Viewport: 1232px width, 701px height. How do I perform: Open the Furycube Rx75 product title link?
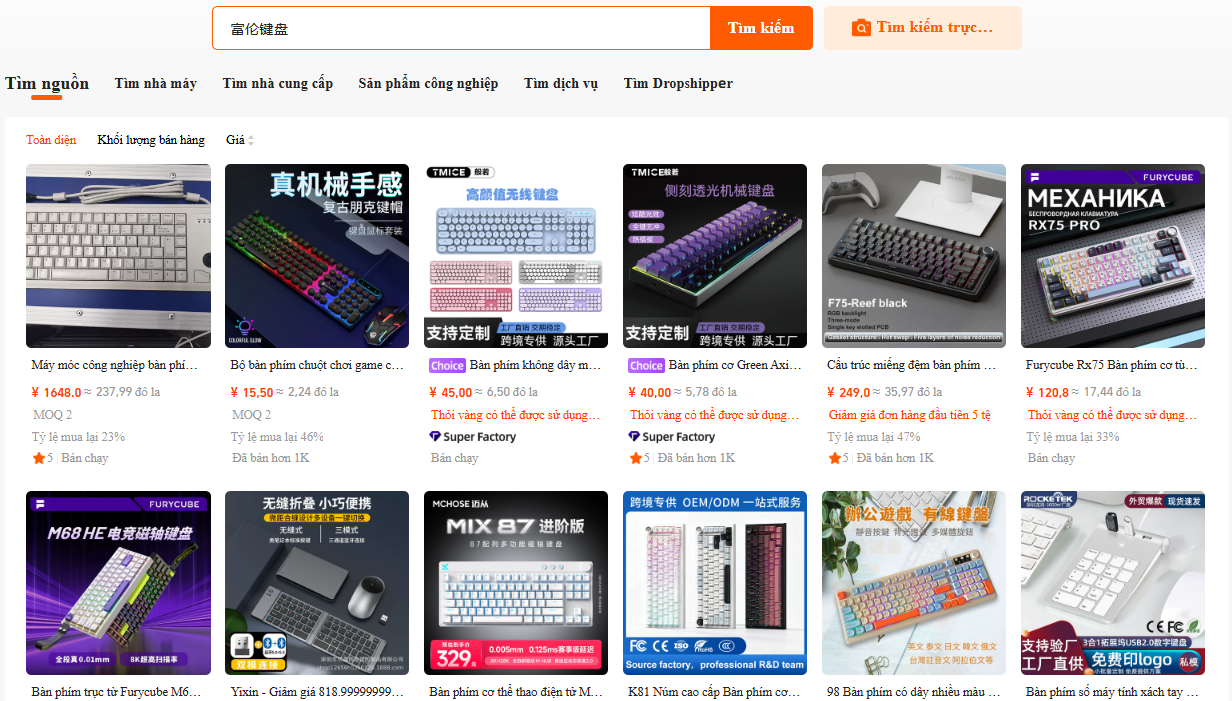tap(1112, 366)
